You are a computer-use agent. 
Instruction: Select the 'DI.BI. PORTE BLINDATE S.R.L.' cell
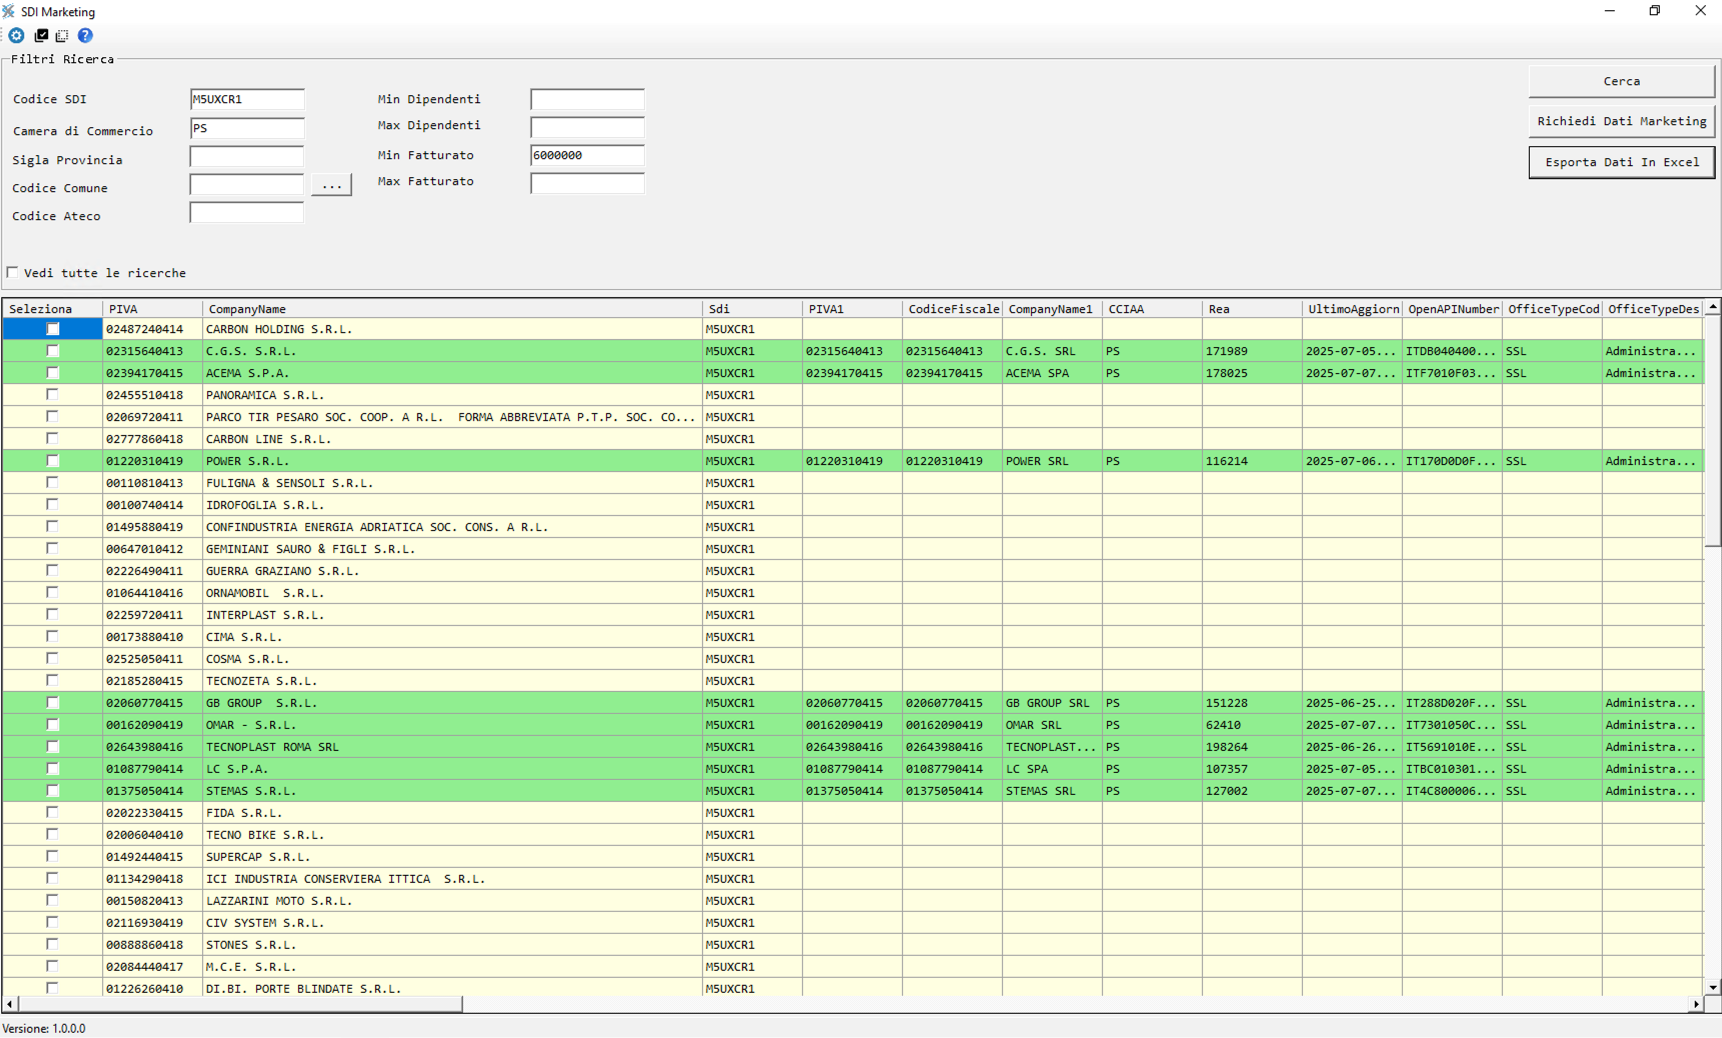coord(452,988)
